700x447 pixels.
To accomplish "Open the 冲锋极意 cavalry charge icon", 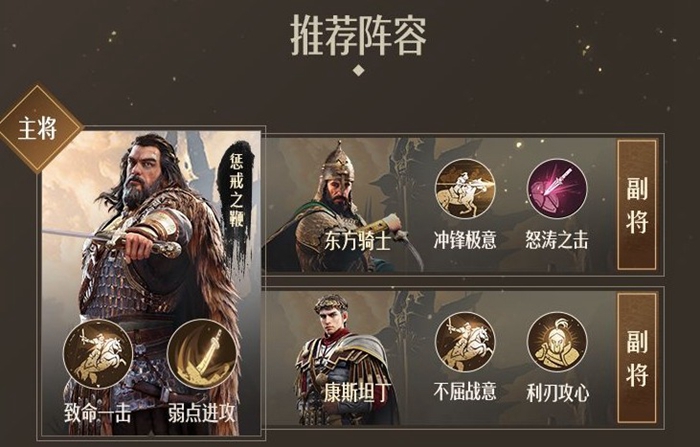I will pos(465,189).
